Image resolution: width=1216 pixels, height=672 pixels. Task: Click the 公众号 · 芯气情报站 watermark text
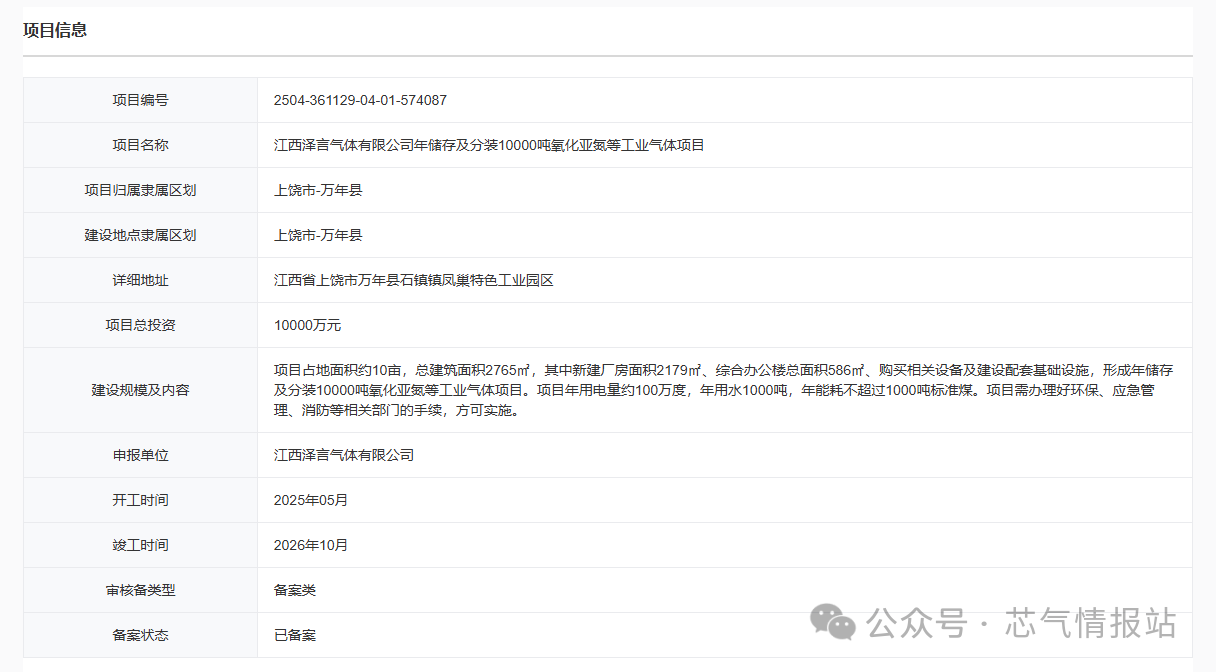pos(1020,623)
